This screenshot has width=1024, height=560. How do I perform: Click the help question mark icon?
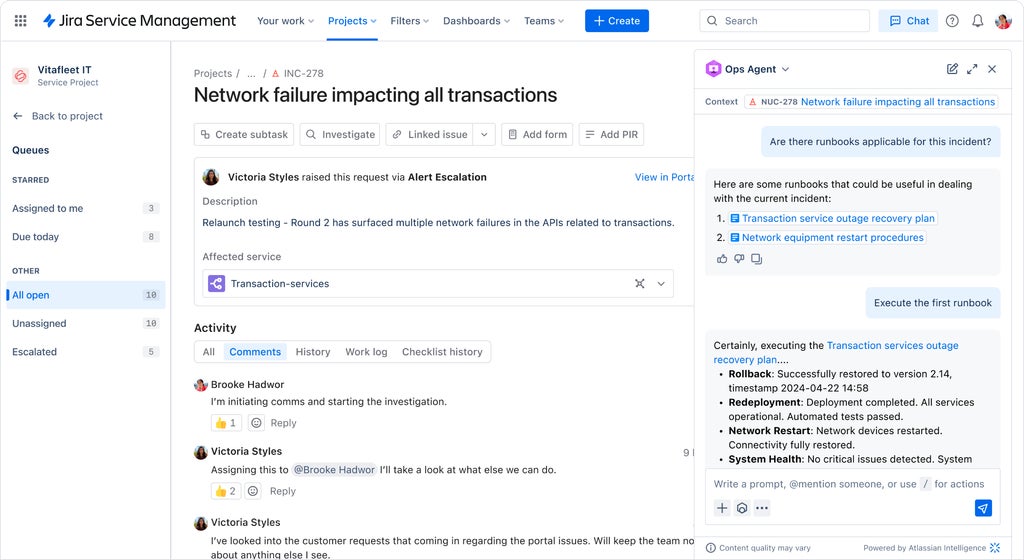point(952,21)
